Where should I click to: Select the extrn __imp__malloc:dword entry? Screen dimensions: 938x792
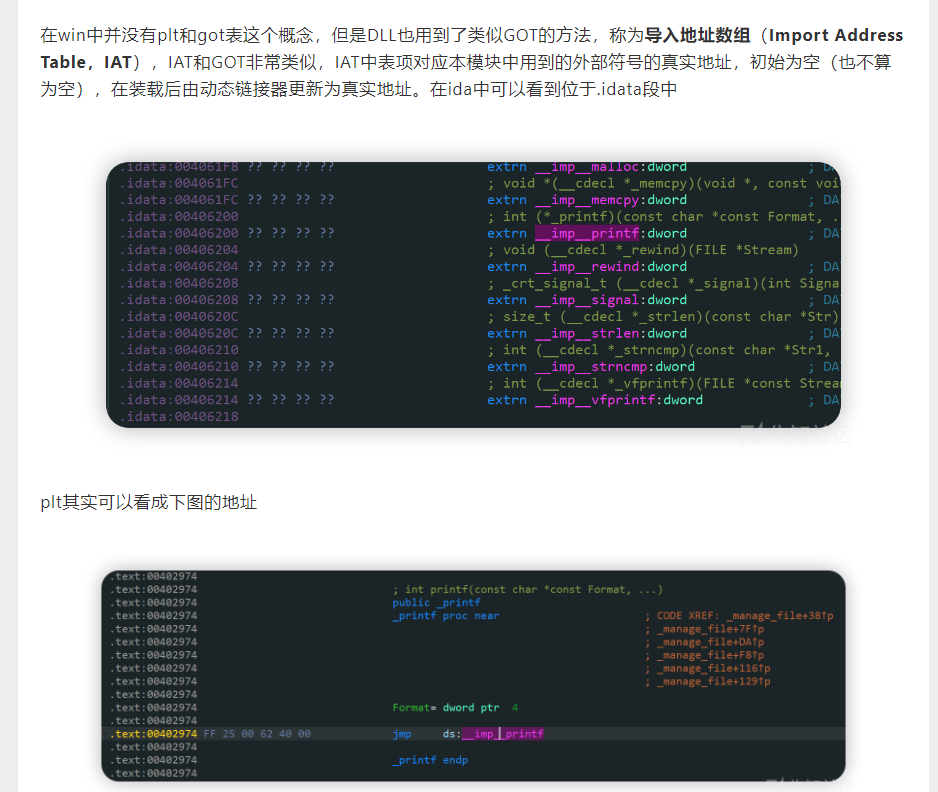click(594, 167)
